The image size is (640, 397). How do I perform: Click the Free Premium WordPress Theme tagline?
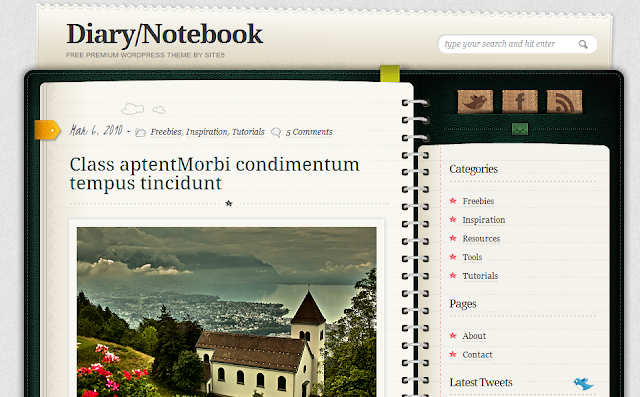[x=145, y=55]
